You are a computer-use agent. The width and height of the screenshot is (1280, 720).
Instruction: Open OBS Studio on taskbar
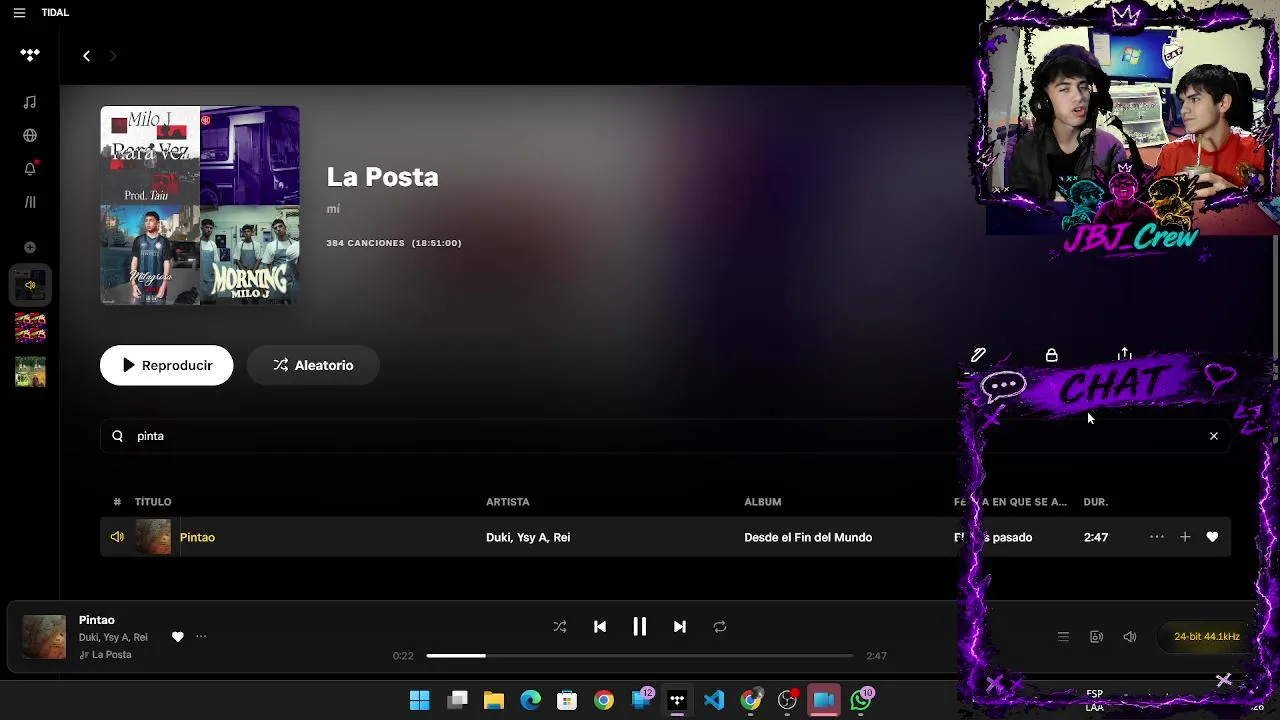pos(788,700)
